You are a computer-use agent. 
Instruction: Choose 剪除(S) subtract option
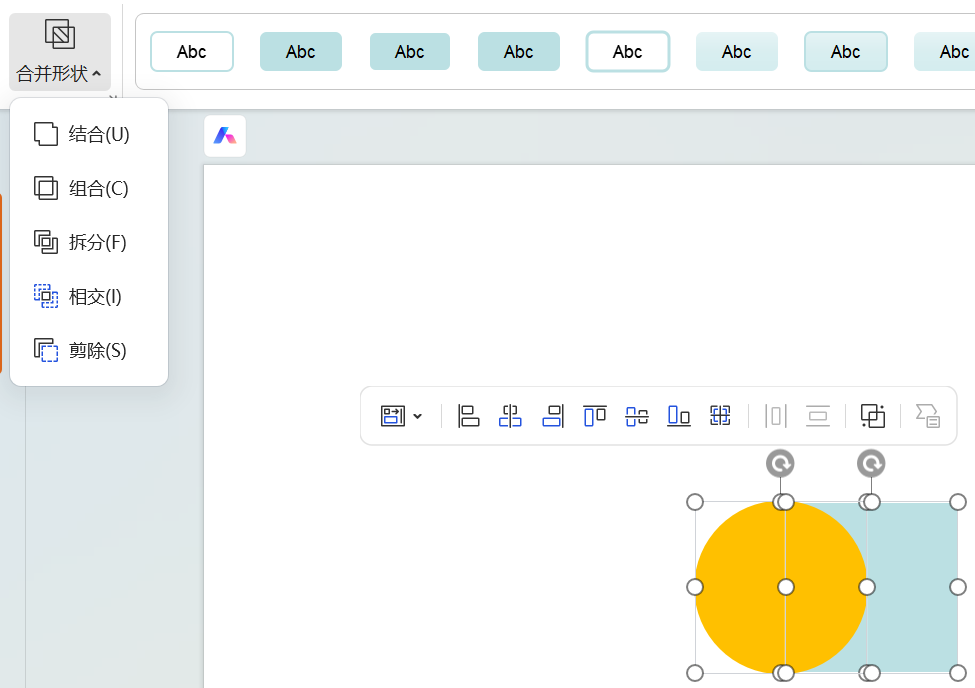tap(89, 351)
